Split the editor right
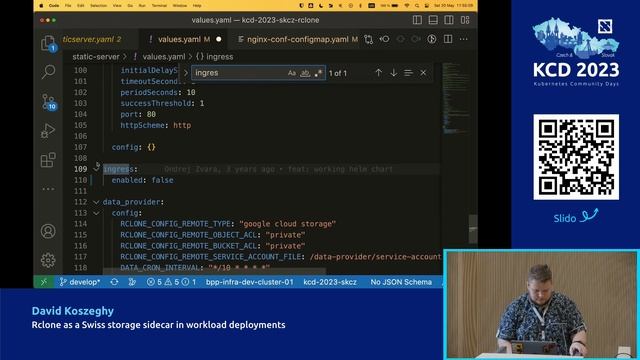 coord(448,39)
